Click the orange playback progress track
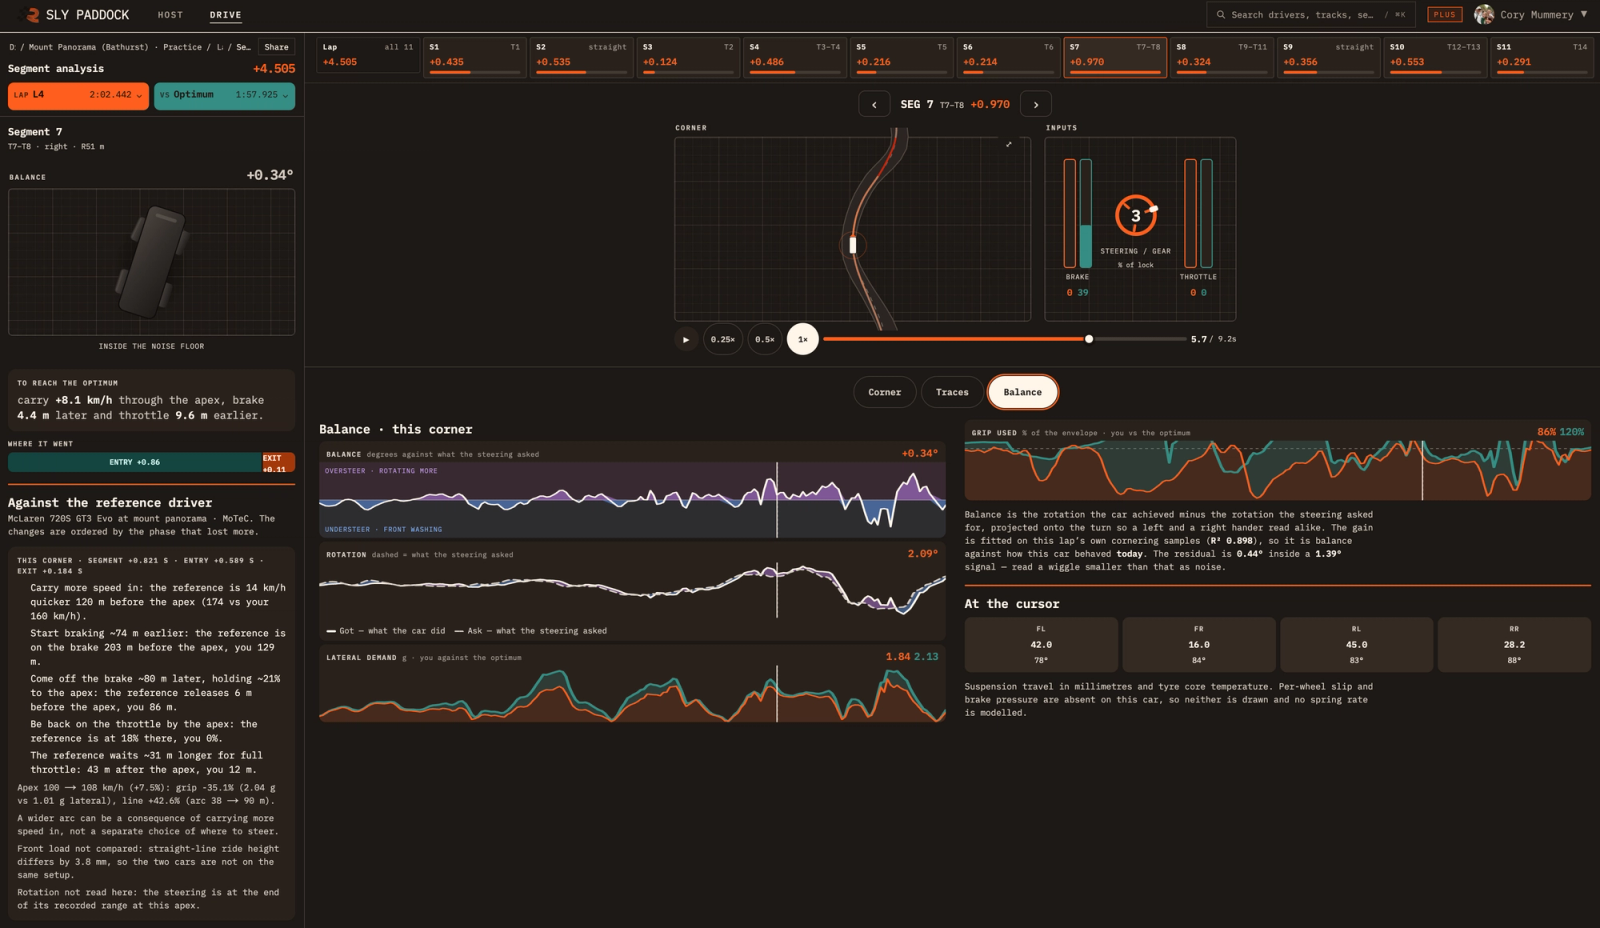The height and width of the screenshot is (928, 1600). tap(955, 339)
